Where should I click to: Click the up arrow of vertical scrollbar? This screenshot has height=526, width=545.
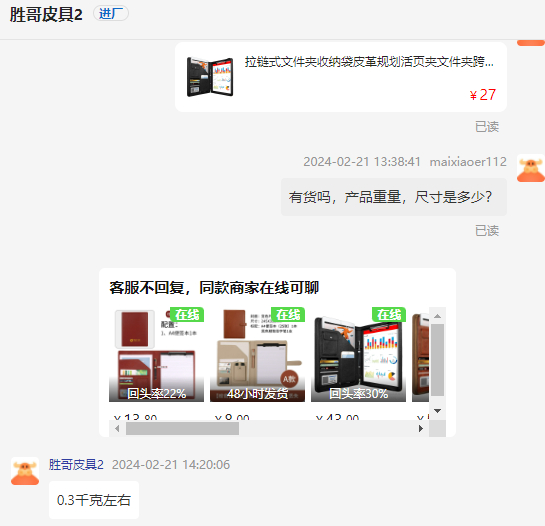[x=438, y=316]
